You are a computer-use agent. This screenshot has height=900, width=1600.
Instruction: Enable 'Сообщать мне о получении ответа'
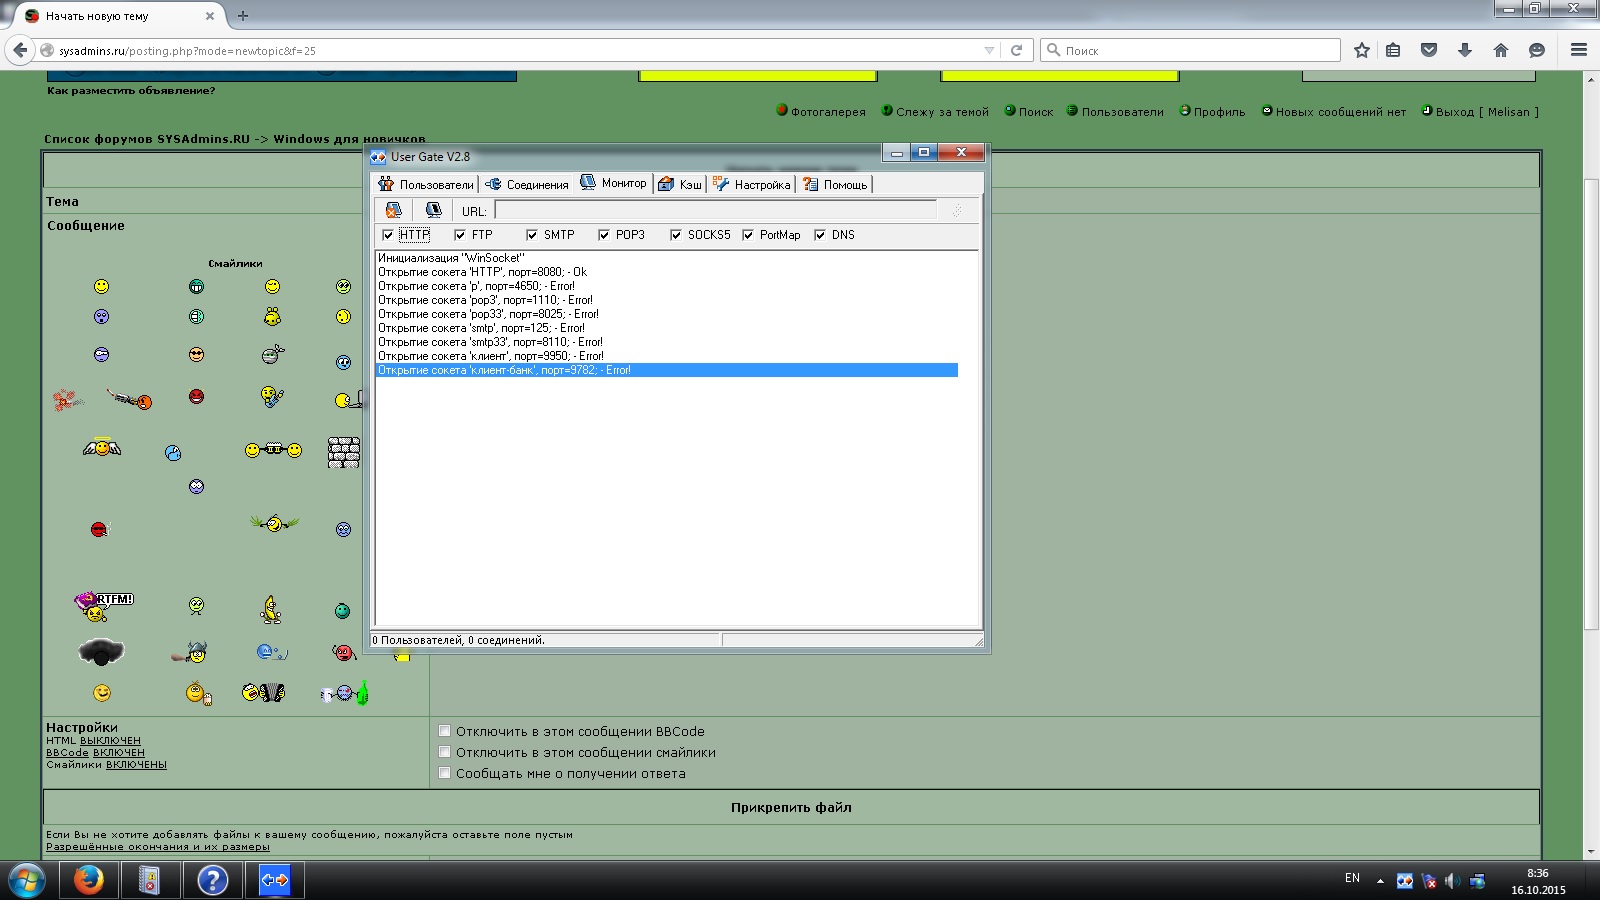tap(445, 773)
